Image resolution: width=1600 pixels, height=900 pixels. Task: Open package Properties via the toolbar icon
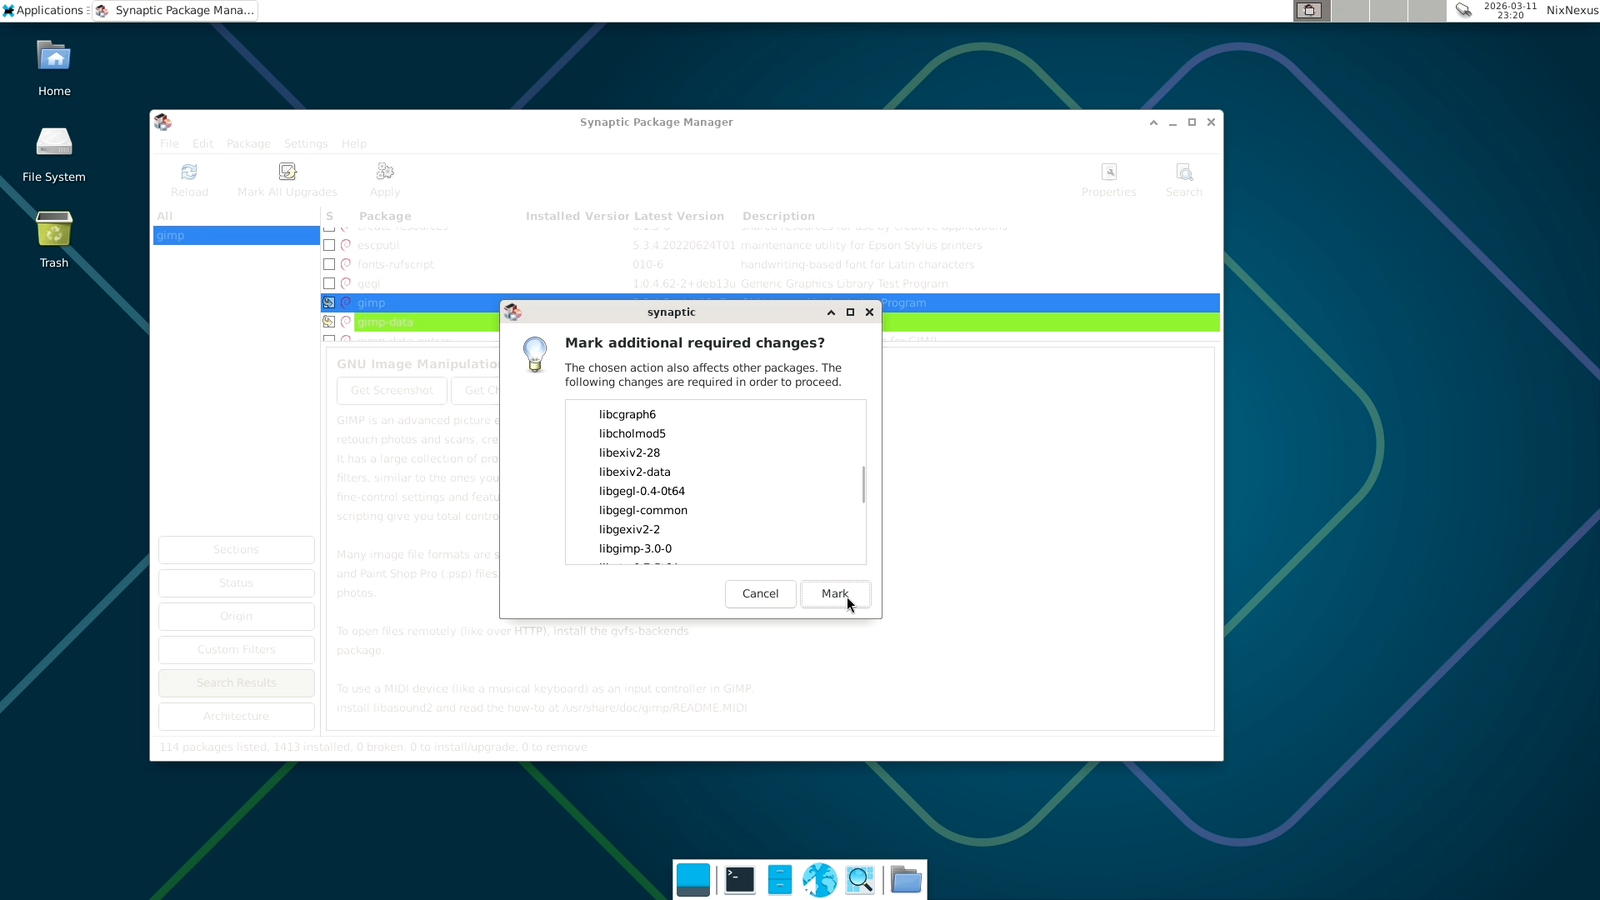pos(1108,171)
